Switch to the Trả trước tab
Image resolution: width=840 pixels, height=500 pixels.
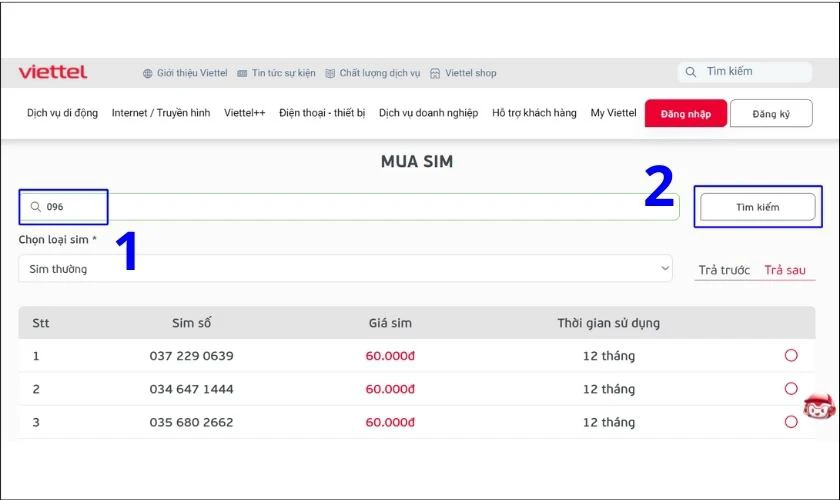click(724, 270)
